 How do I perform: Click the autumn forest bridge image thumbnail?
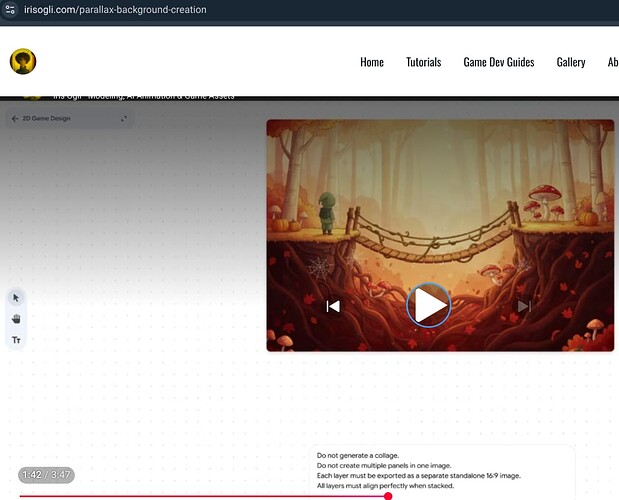440,236
